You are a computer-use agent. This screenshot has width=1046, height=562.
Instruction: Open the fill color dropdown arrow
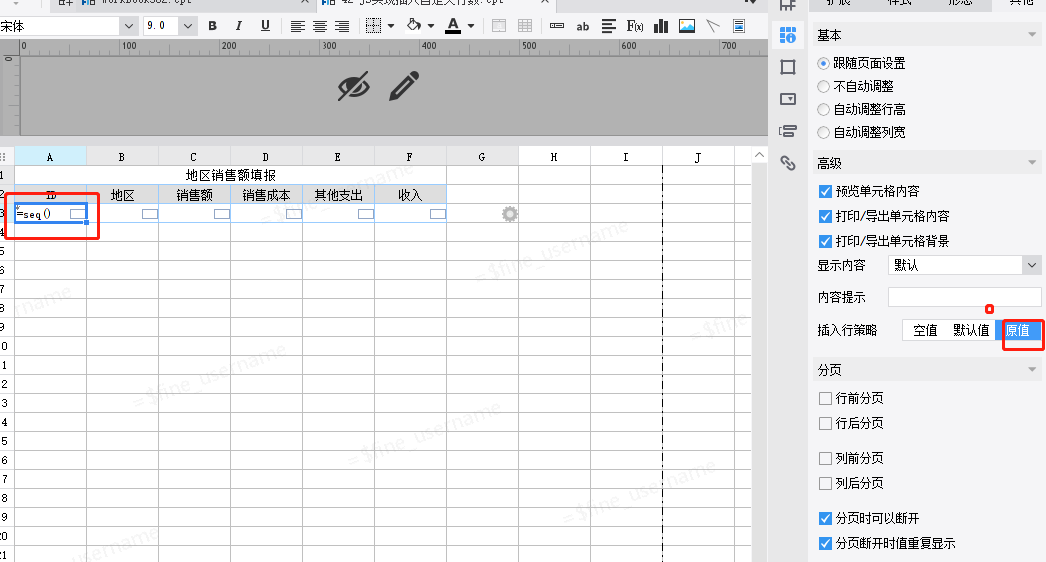(431, 26)
